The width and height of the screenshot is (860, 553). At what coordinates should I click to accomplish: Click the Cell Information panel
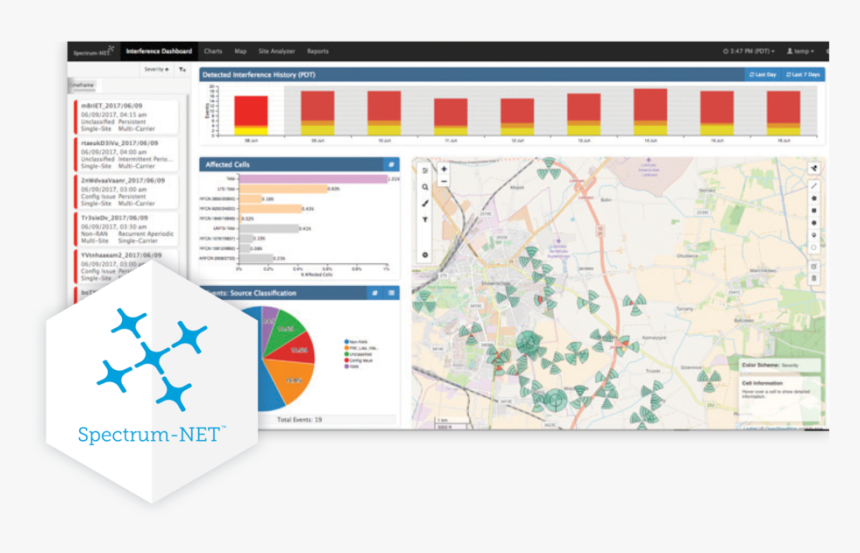[x=779, y=398]
